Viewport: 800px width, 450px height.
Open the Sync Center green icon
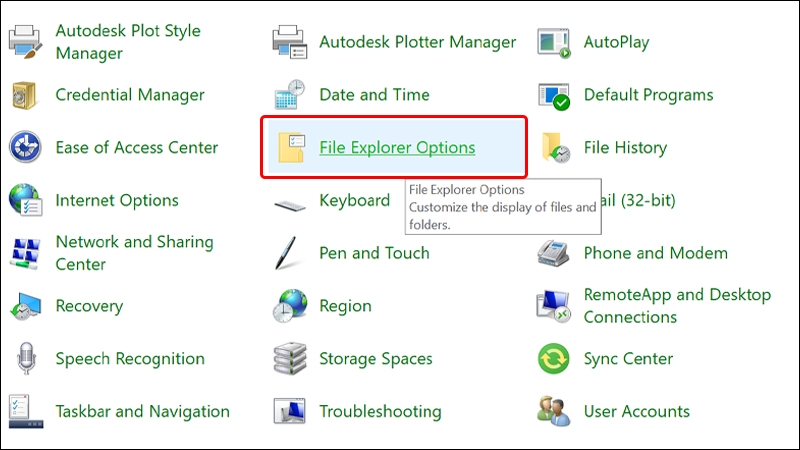point(553,359)
